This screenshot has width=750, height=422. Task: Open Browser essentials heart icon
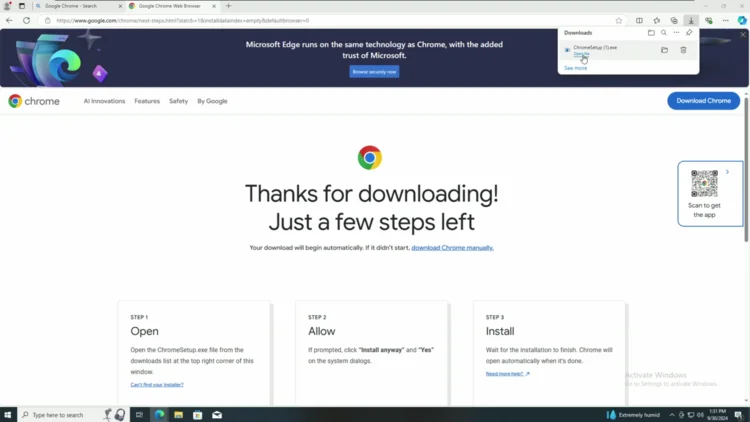(x=708, y=21)
